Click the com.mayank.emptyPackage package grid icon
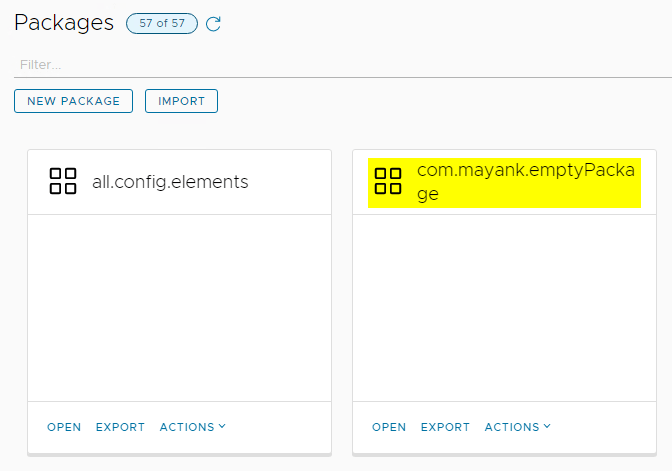The height and width of the screenshot is (471, 672). (x=388, y=181)
